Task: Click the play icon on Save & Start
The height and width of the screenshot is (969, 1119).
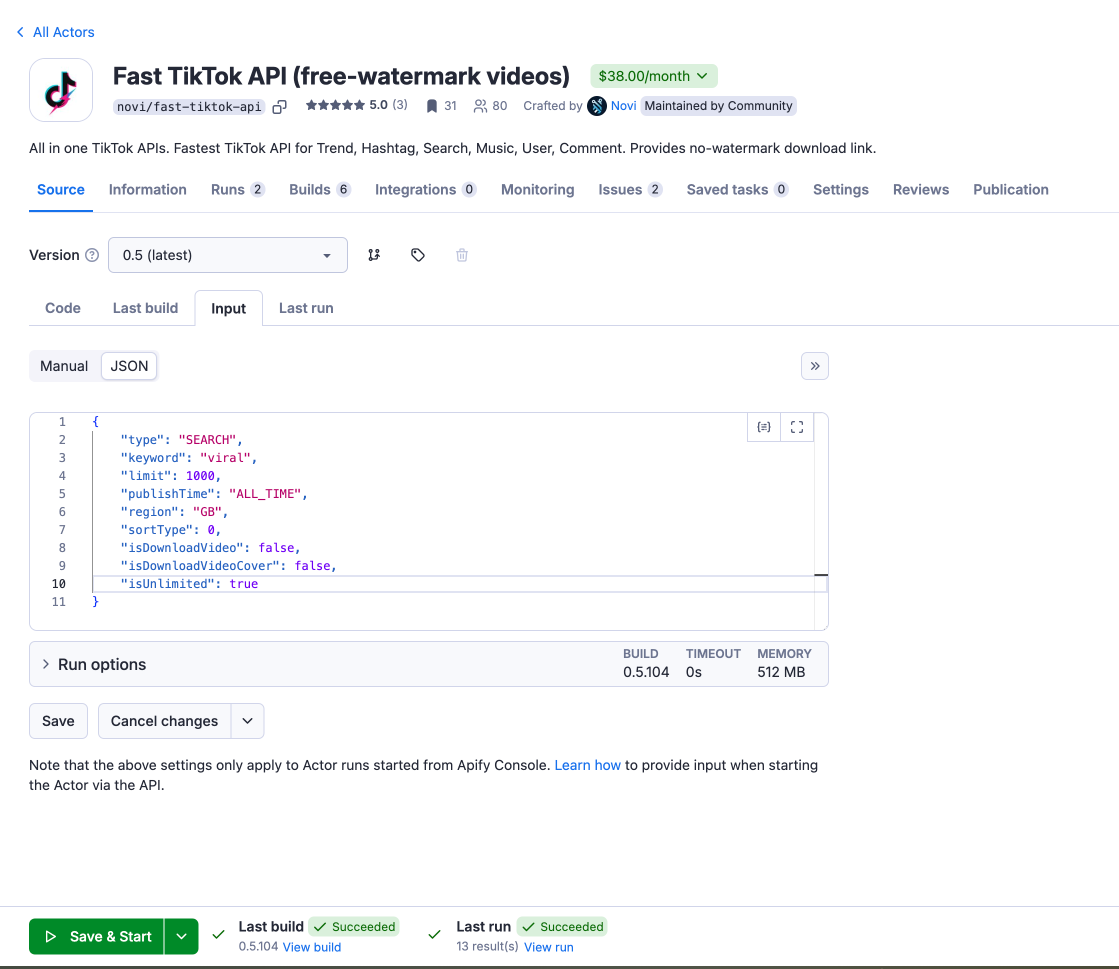Action: [51, 936]
